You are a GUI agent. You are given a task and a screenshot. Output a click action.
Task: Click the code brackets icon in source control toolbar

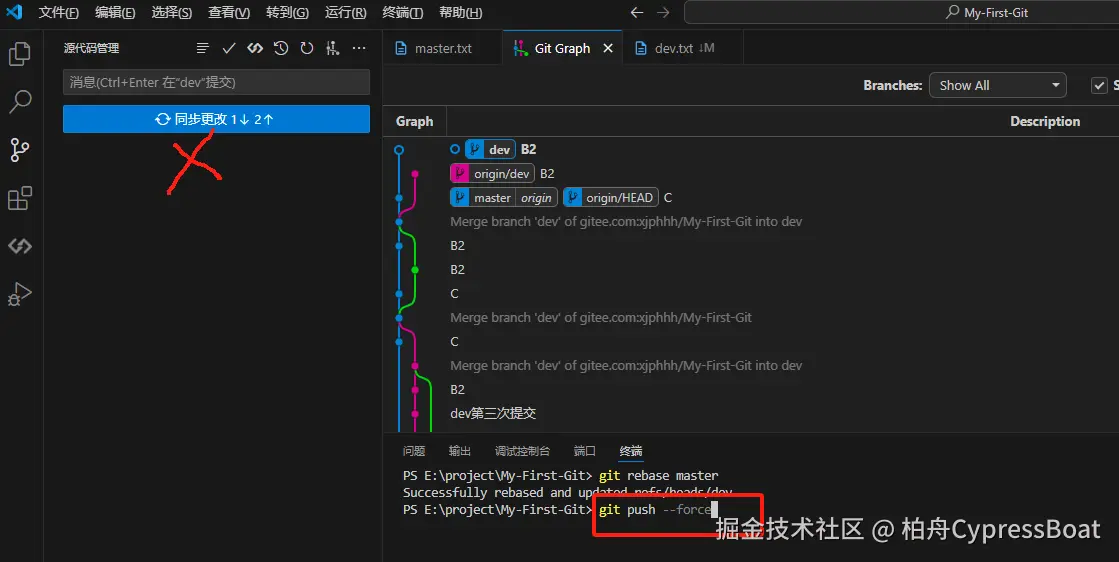pyautogui.click(x=255, y=48)
